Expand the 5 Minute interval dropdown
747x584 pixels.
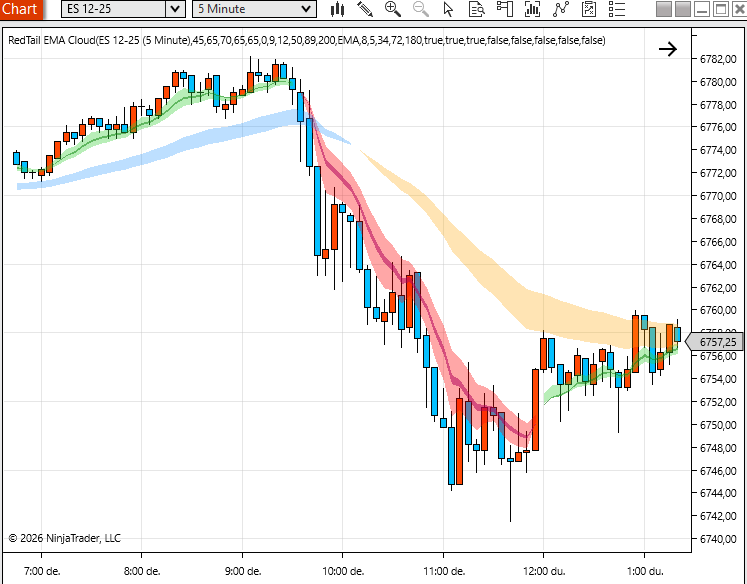[x=307, y=9]
